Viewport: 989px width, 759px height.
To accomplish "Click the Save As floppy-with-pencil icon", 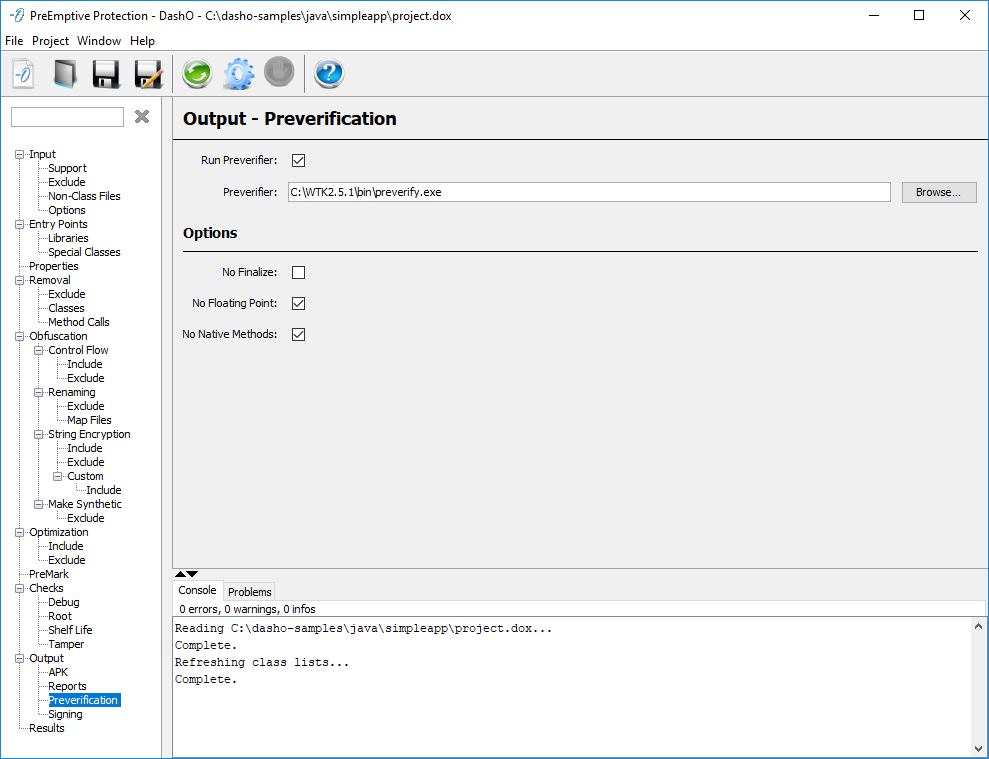I will click(x=148, y=74).
